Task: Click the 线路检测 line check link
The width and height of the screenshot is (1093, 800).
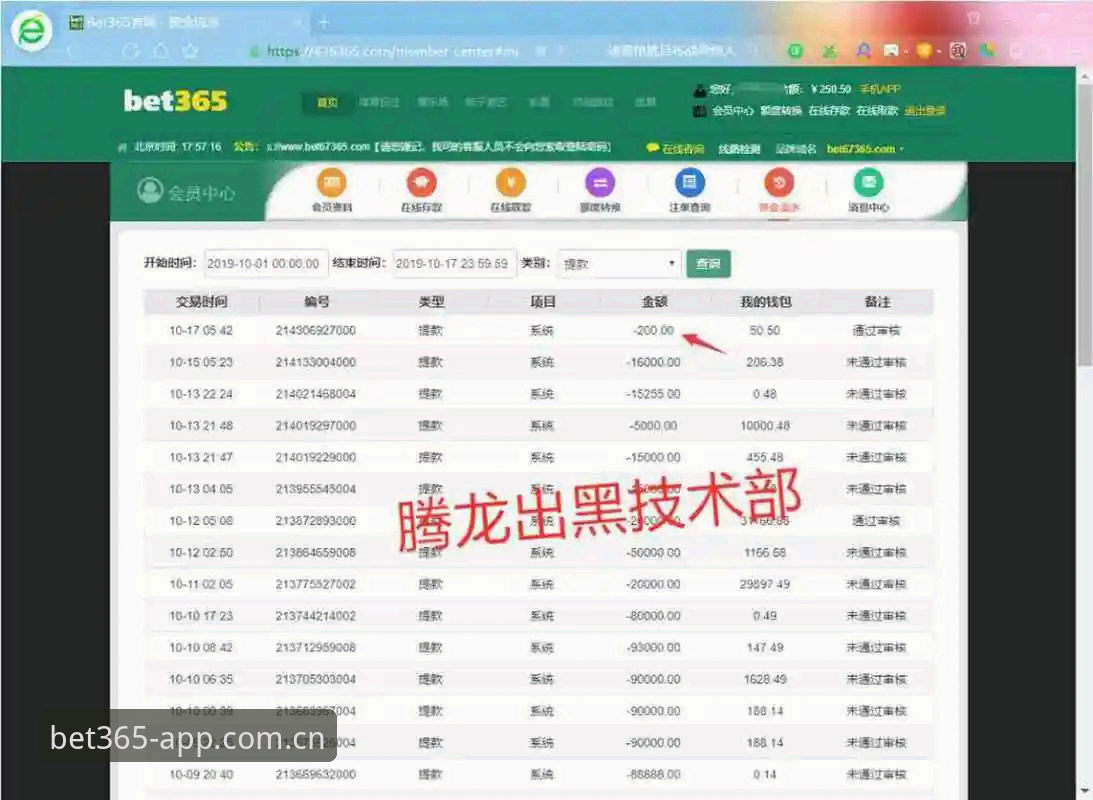Action: tap(739, 148)
